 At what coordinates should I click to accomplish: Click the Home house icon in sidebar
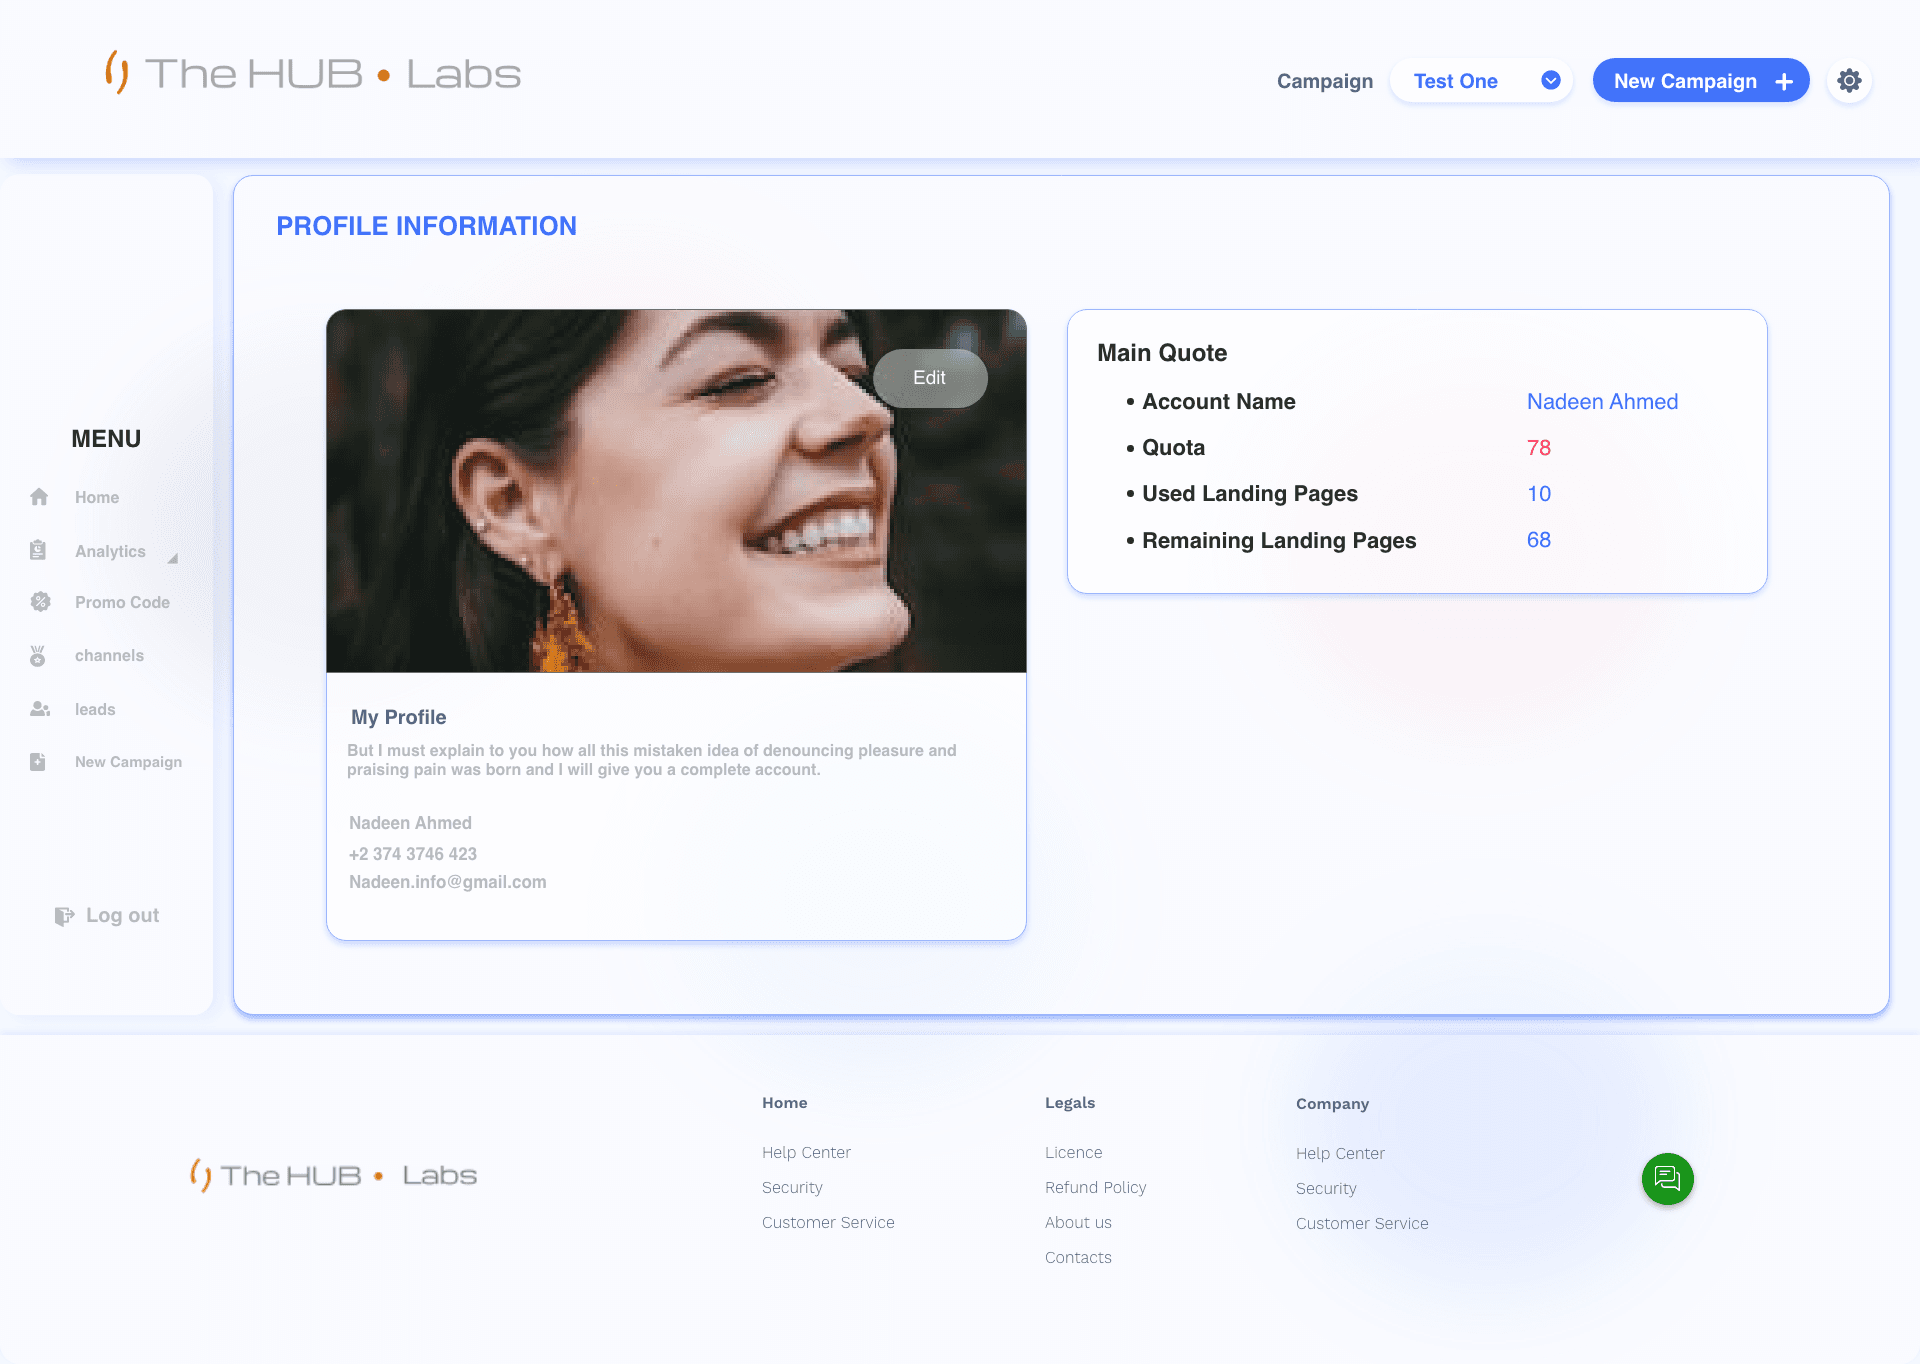click(x=39, y=497)
